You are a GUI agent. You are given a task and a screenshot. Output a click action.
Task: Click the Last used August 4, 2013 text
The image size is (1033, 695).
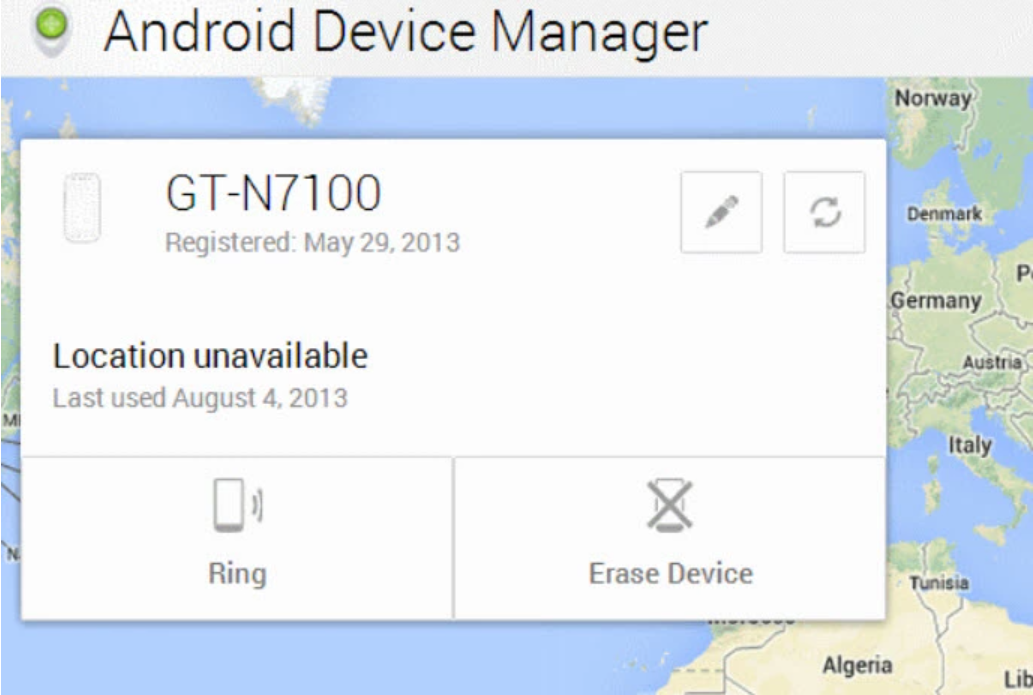(200, 398)
